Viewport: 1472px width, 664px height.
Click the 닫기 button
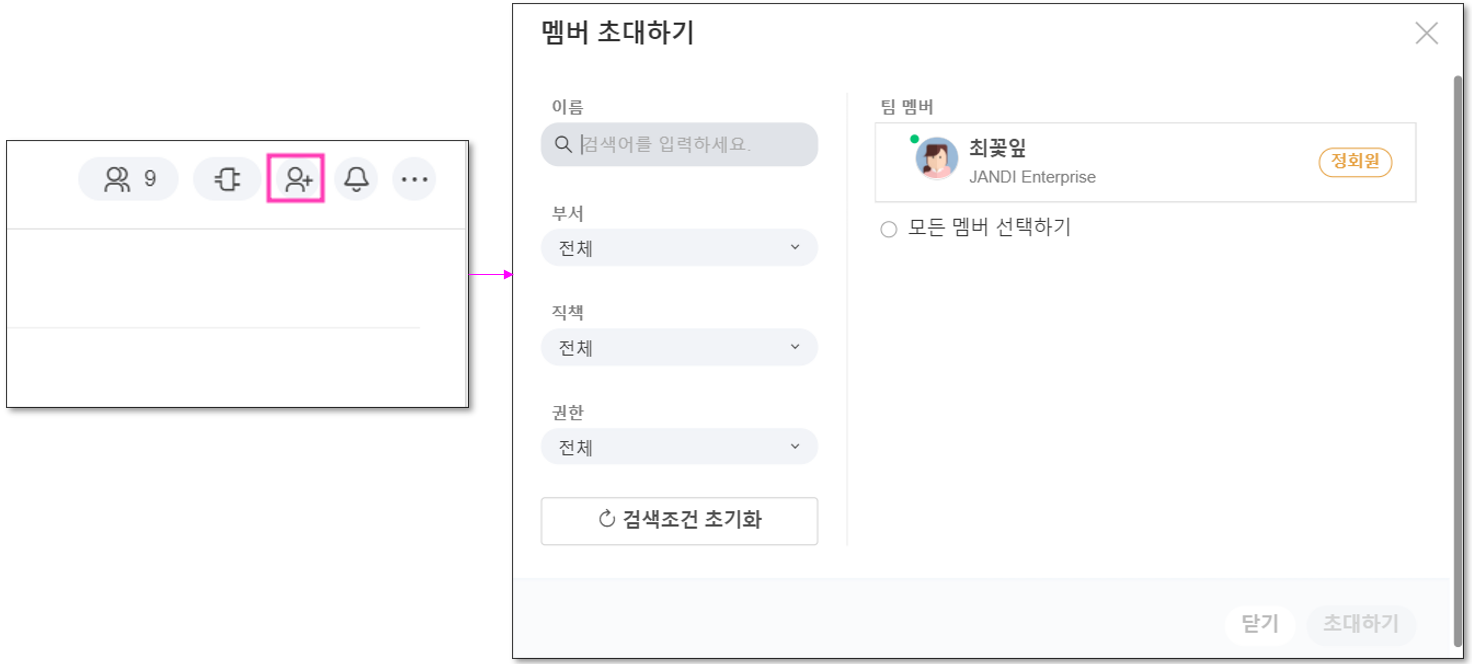click(1260, 624)
